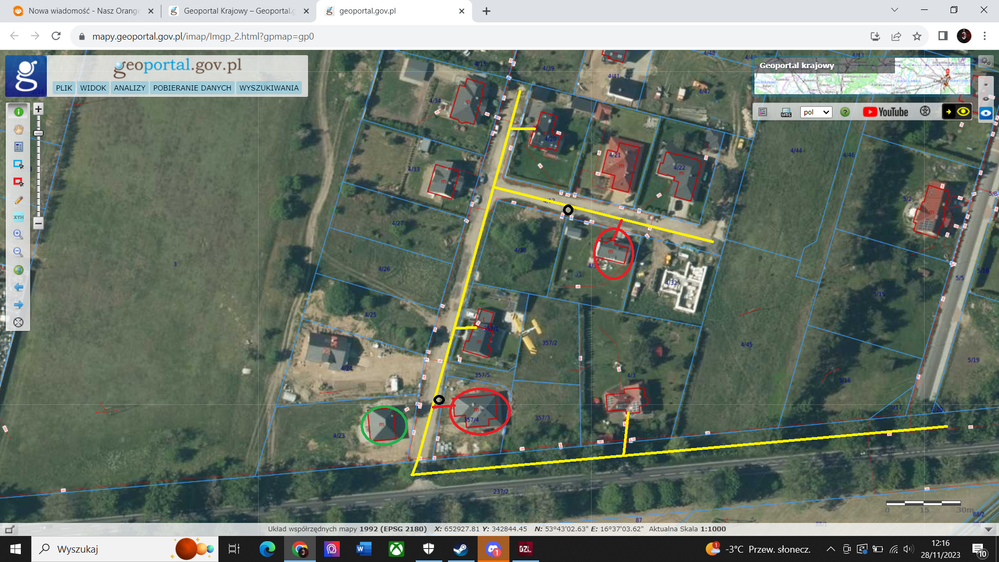The width and height of the screenshot is (999, 562).
Task: Click plus button on zoom slider
Action: (38, 109)
